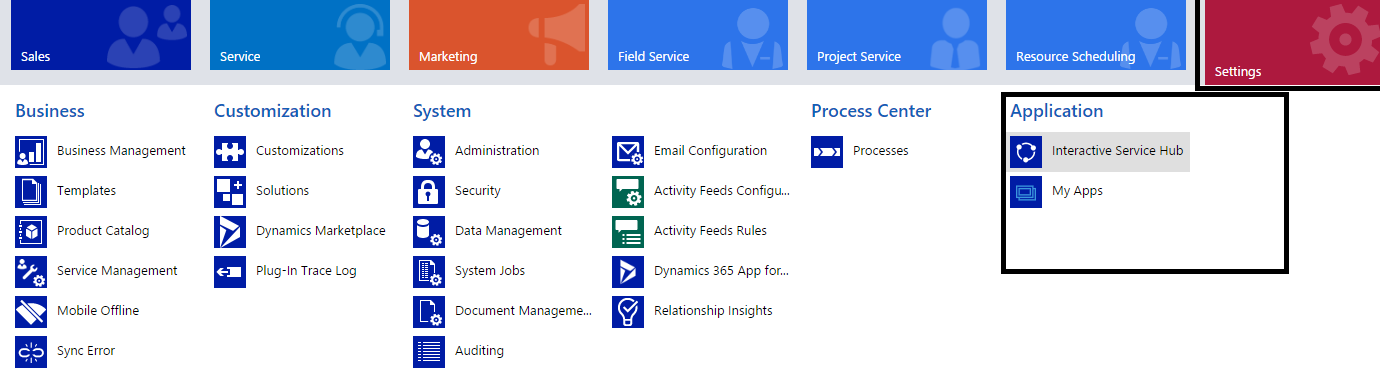Open Activity Feeds Rules
This screenshot has height=382, width=1380.
pyautogui.click(x=710, y=231)
